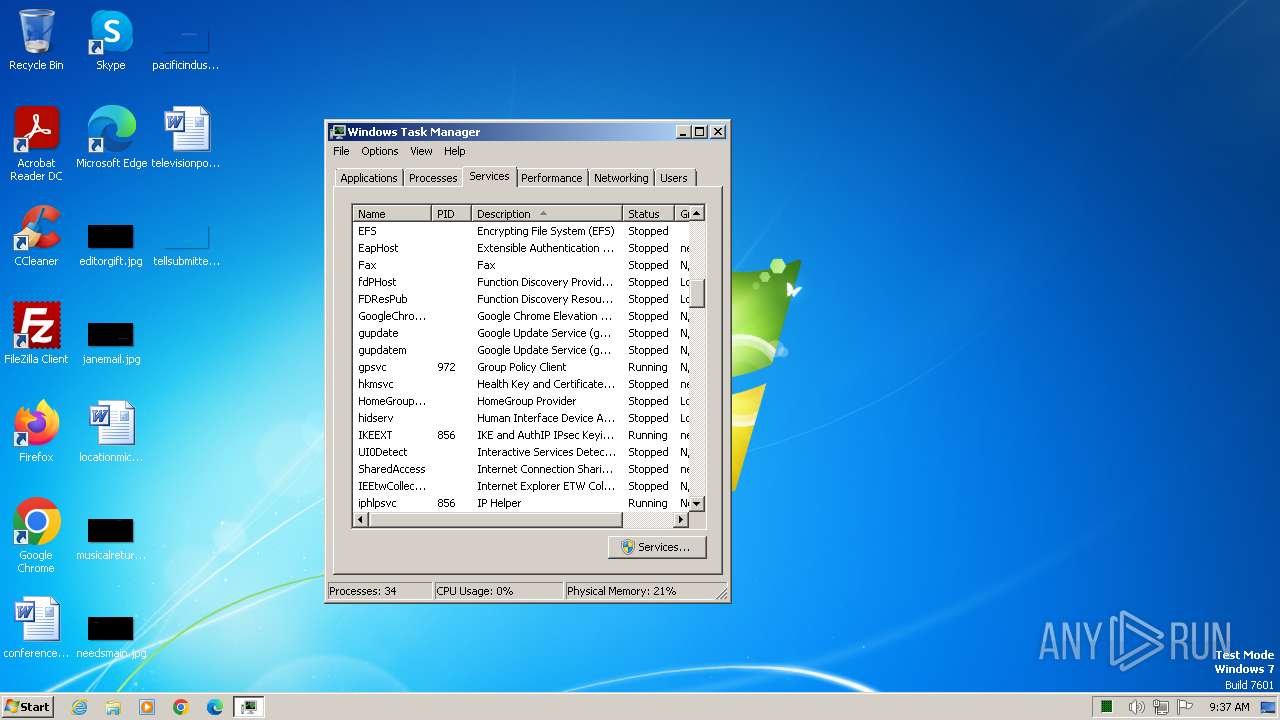Sort services by PID column header
1280x720 pixels.
pyautogui.click(x=452, y=214)
